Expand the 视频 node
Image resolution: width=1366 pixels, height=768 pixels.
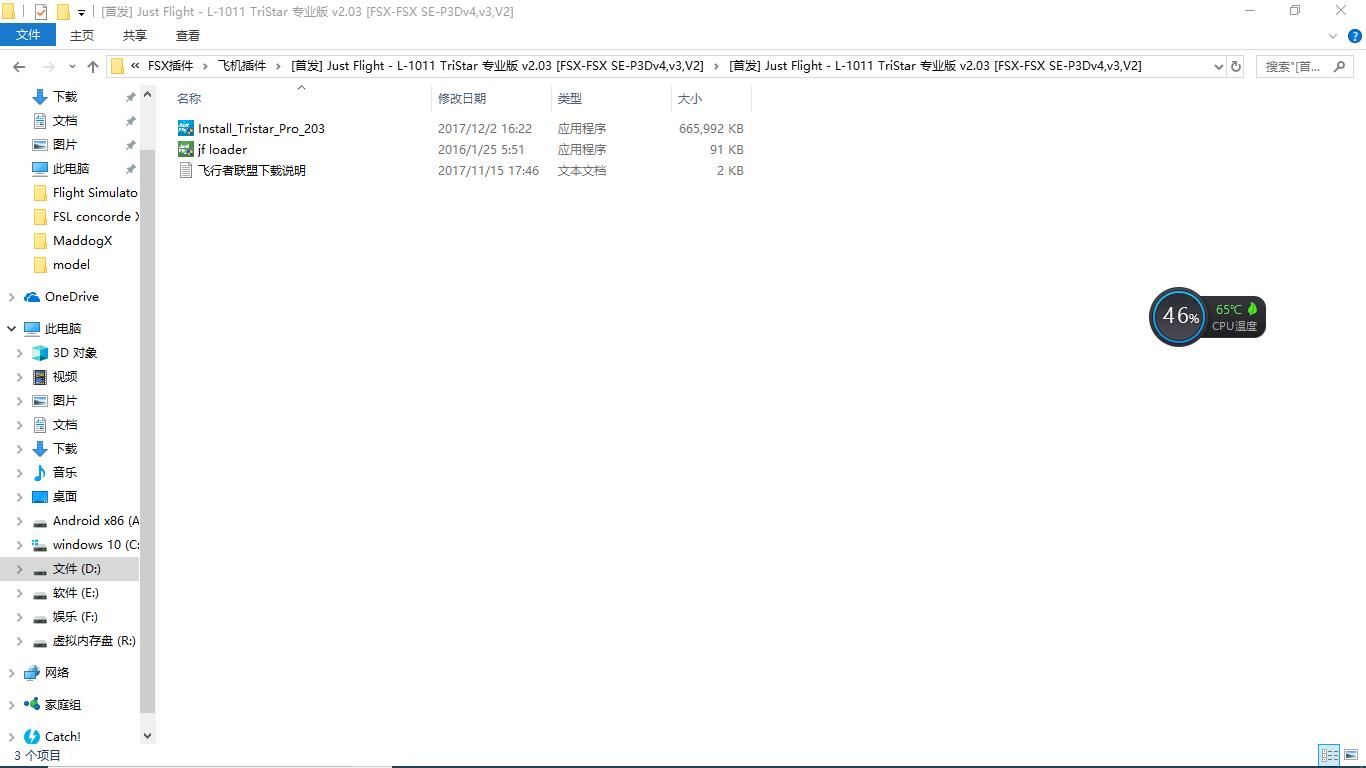point(19,377)
